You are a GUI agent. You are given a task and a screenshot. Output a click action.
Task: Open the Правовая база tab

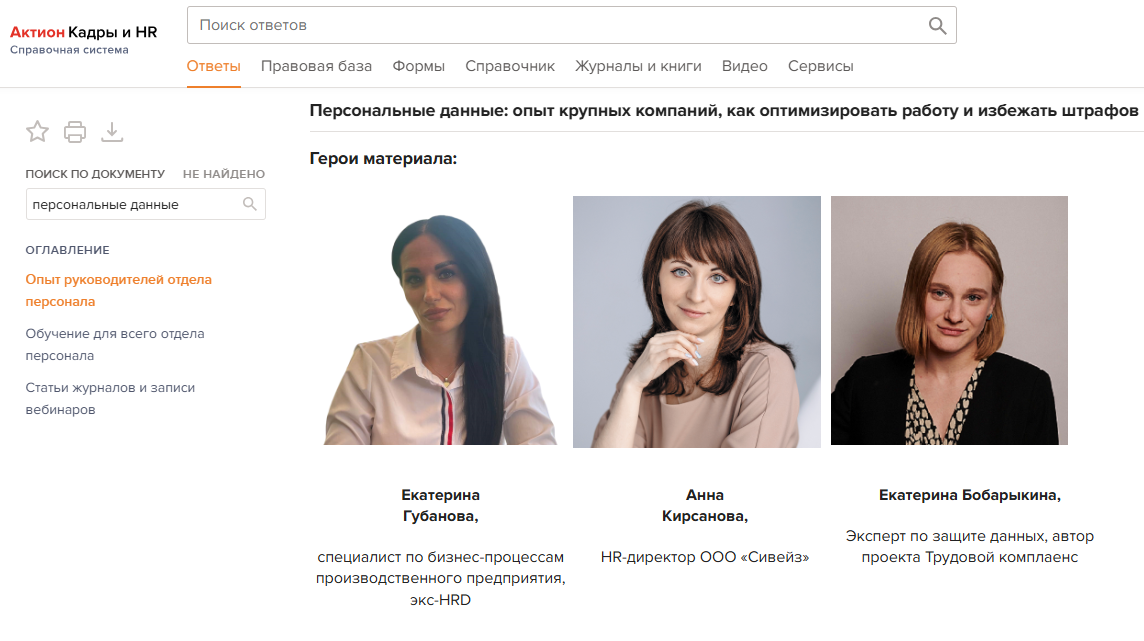[317, 66]
